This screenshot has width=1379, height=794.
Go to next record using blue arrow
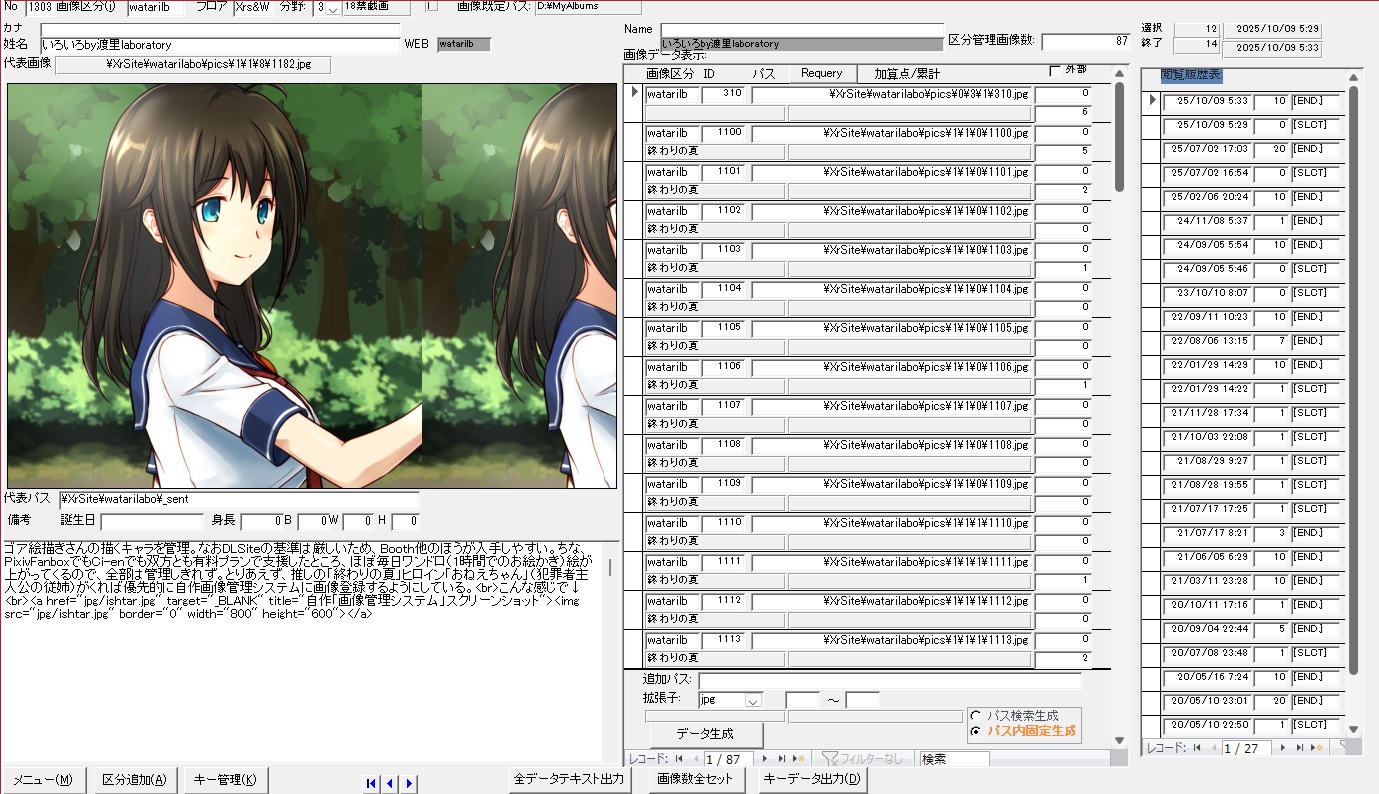click(409, 783)
